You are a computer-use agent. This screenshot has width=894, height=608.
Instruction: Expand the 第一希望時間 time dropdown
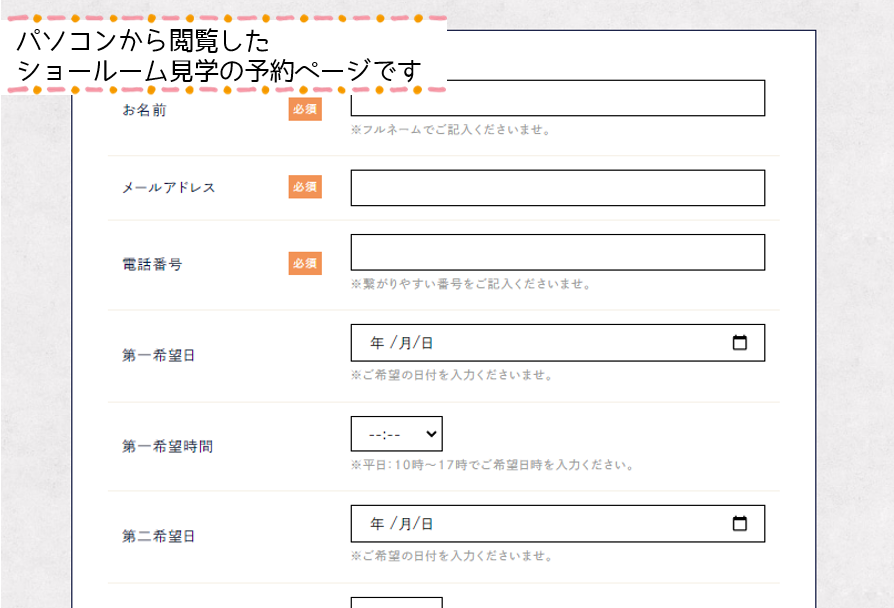[396, 434]
